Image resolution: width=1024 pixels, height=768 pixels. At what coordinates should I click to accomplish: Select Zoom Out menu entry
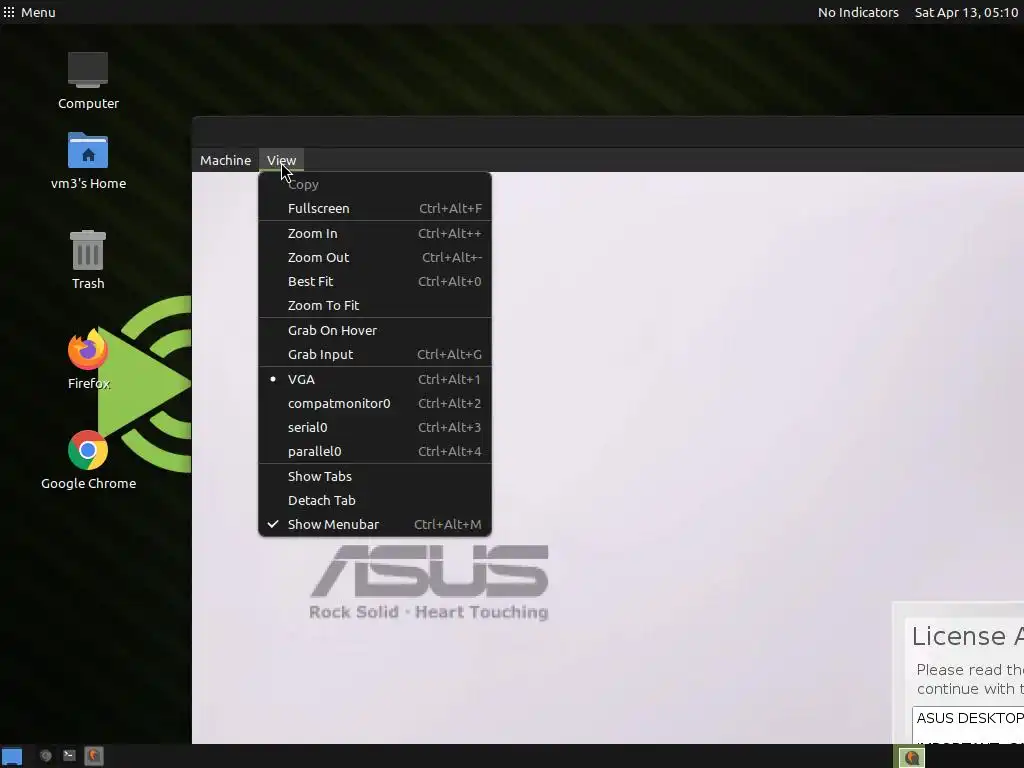pyautogui.click(x=375, y=257)
